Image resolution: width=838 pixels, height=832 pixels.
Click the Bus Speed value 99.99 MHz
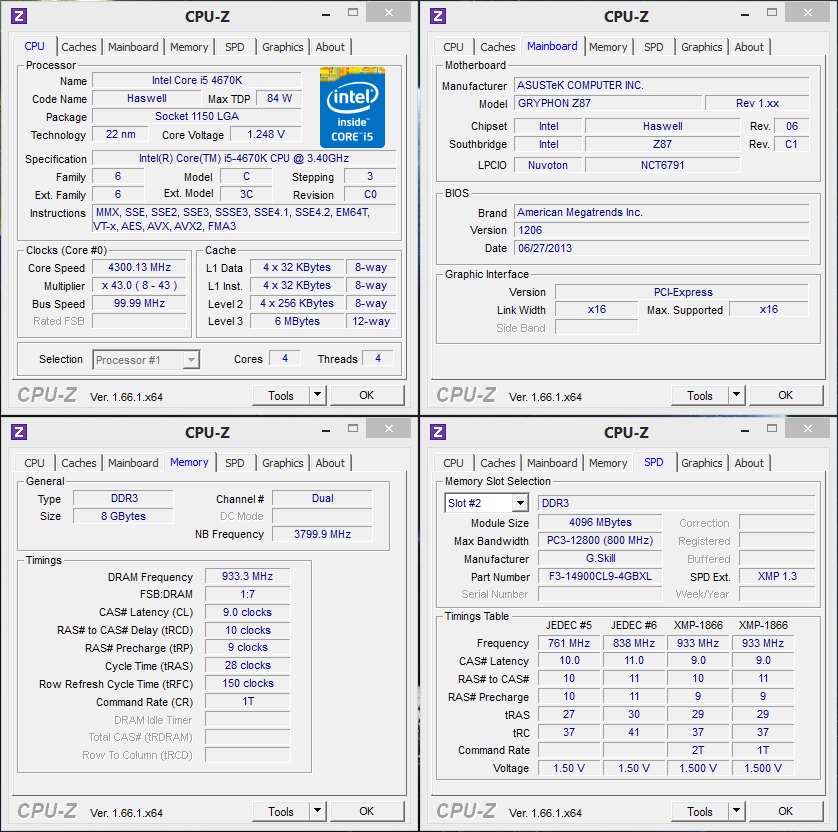point(139,303)
